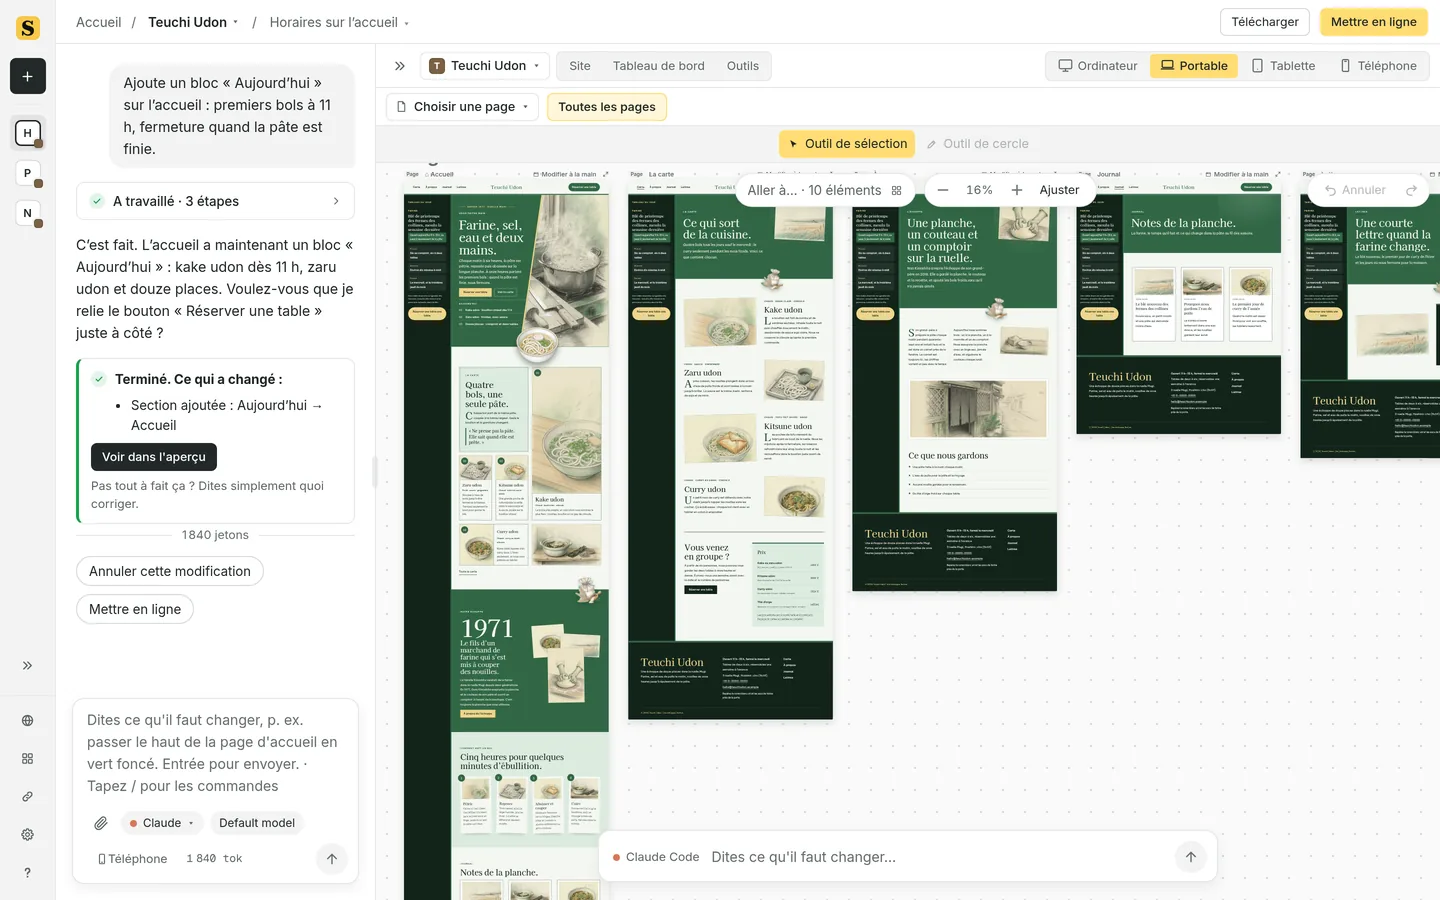Click Voir dans l'aperçu
Image resolution: width=1440 pixels, height=900 pixels.
click(x=154, y=457)
